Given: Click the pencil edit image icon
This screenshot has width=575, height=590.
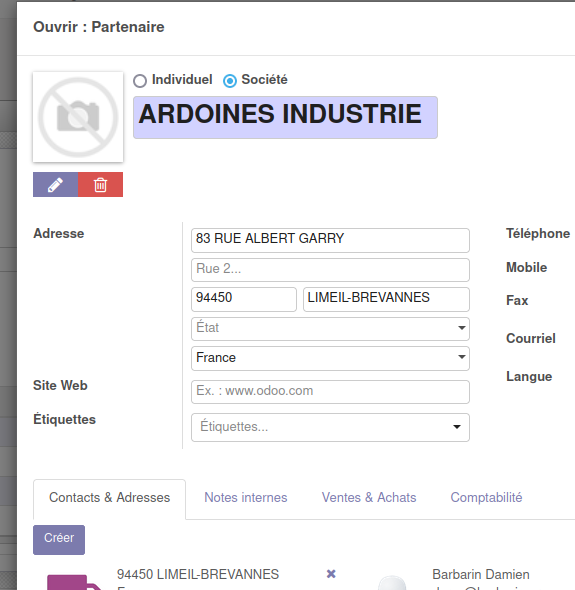Looking at the screenshot, I should tap(55, 185).
